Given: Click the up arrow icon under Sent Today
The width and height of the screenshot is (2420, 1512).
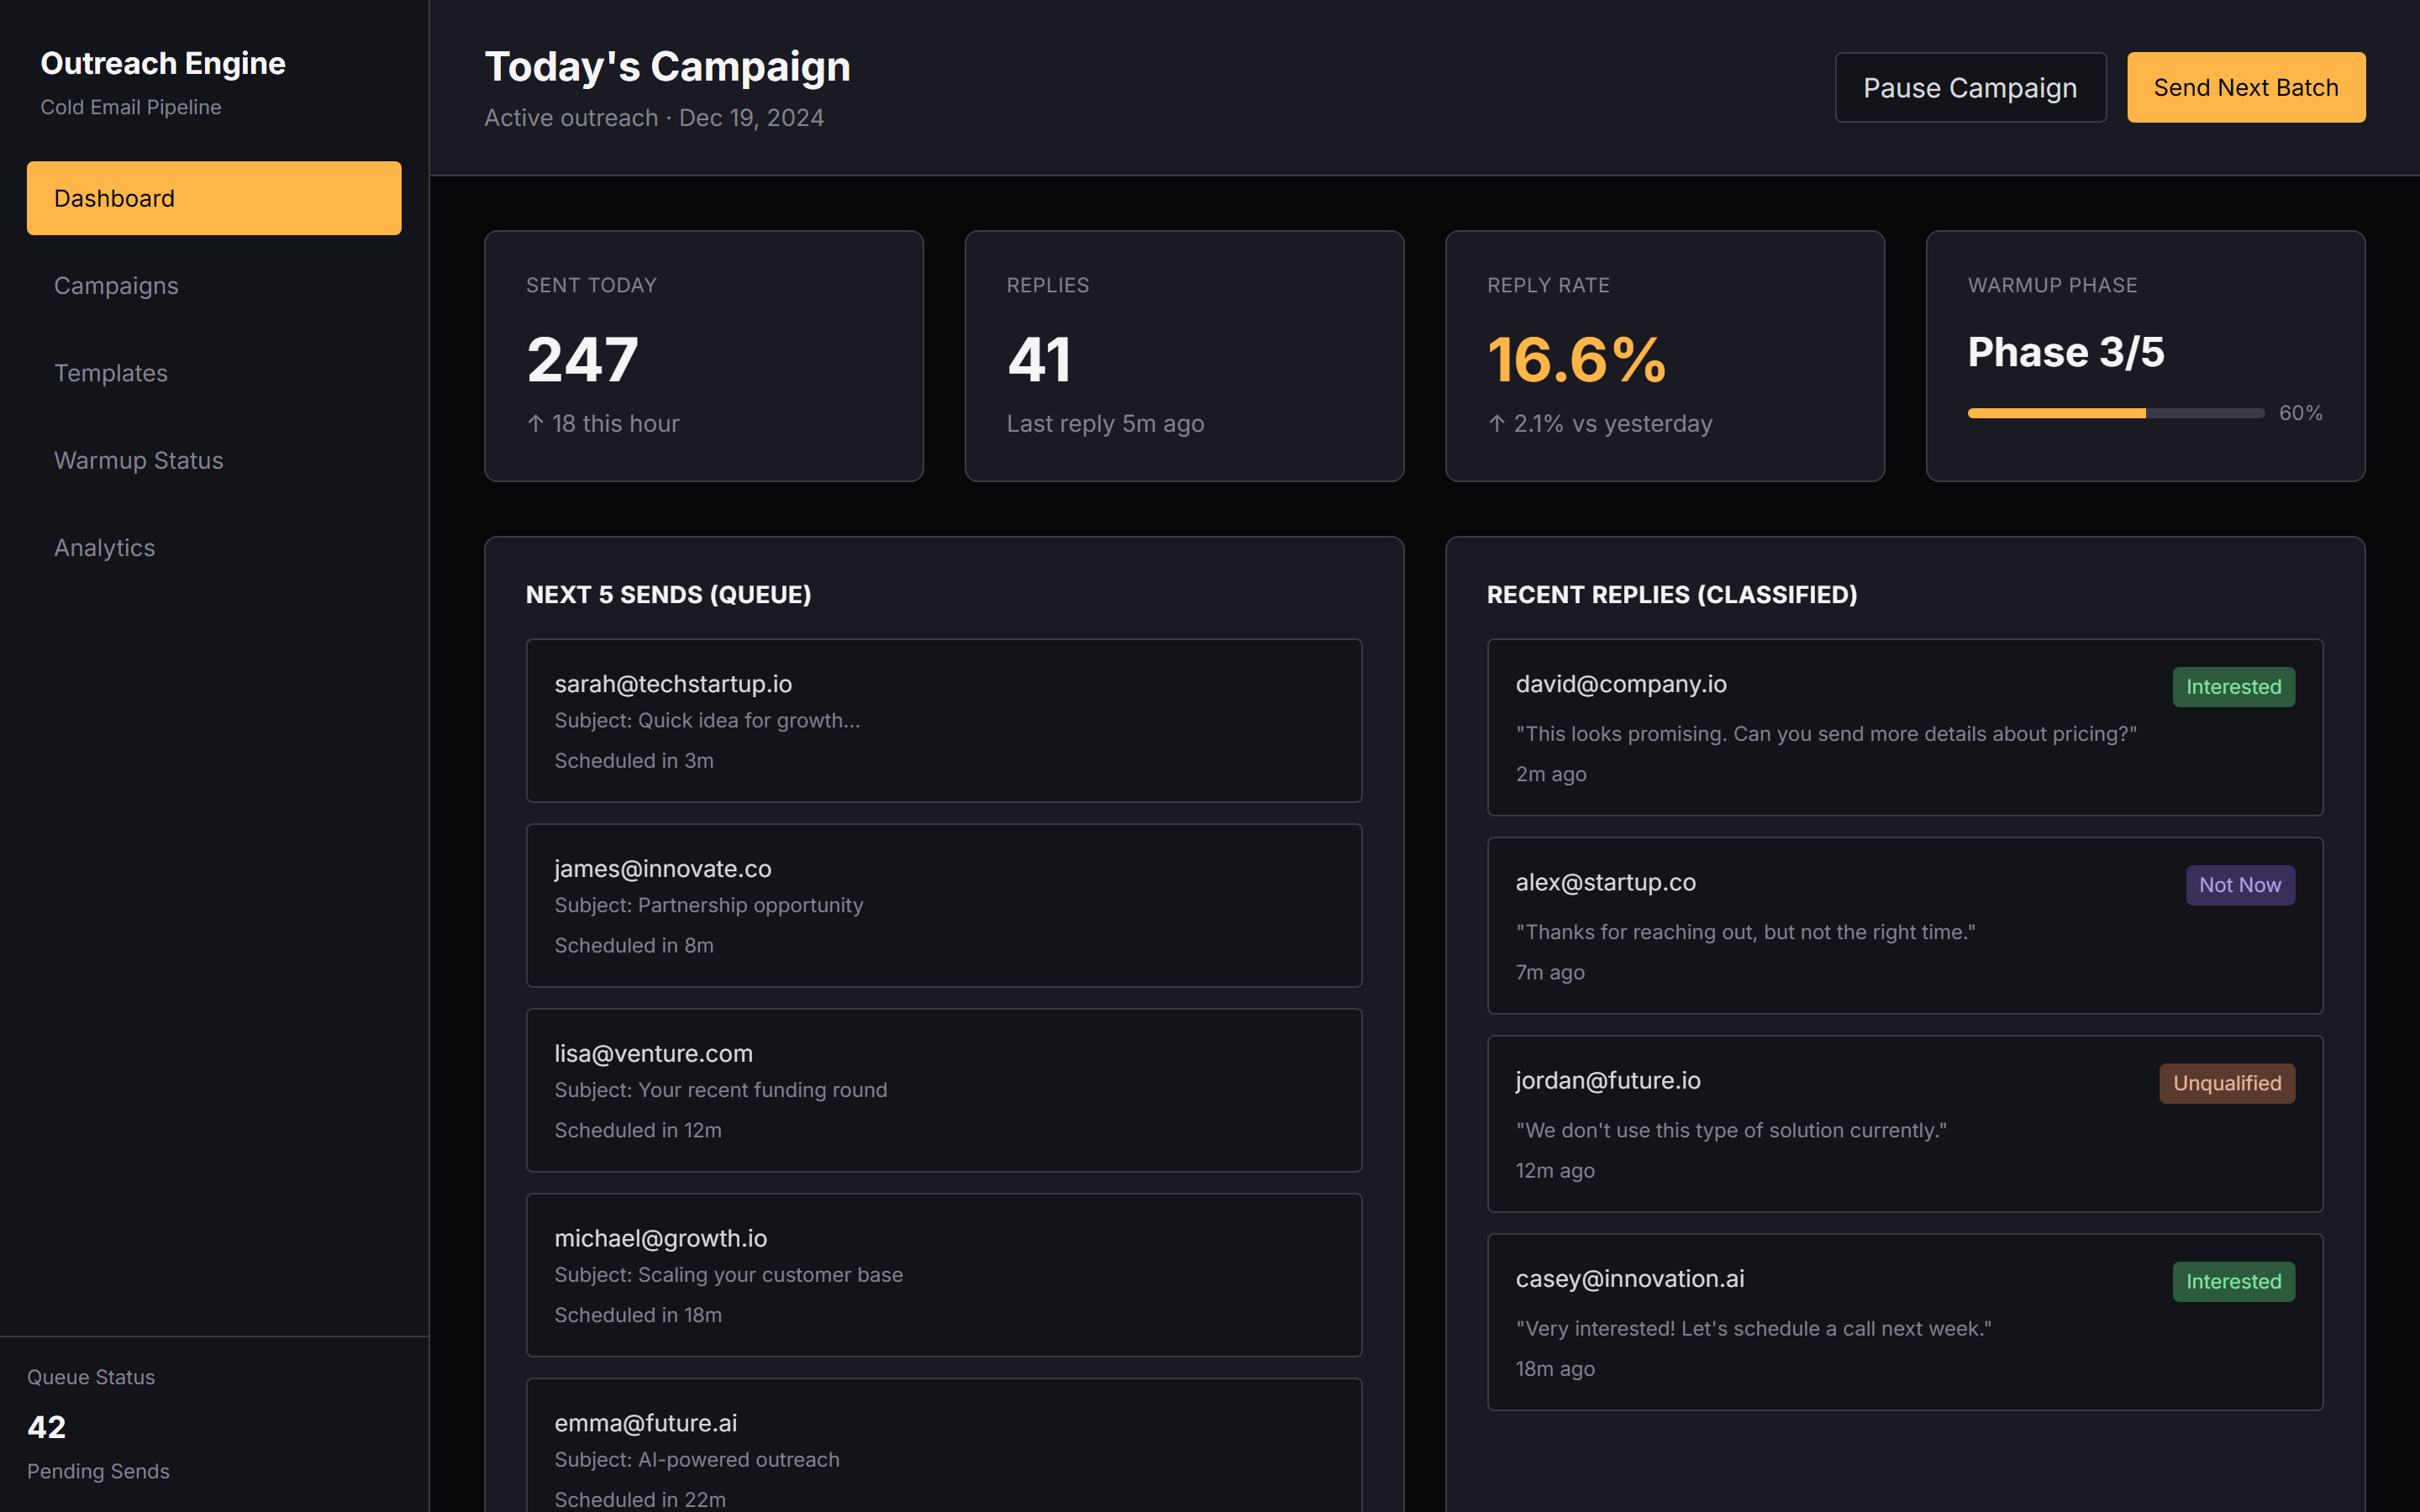Looking at the screenshot, I should coord(536,424).
